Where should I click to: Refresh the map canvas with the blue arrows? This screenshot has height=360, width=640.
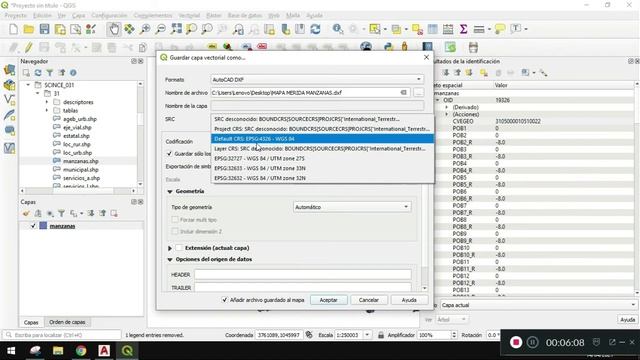click(x=315, y=29)
